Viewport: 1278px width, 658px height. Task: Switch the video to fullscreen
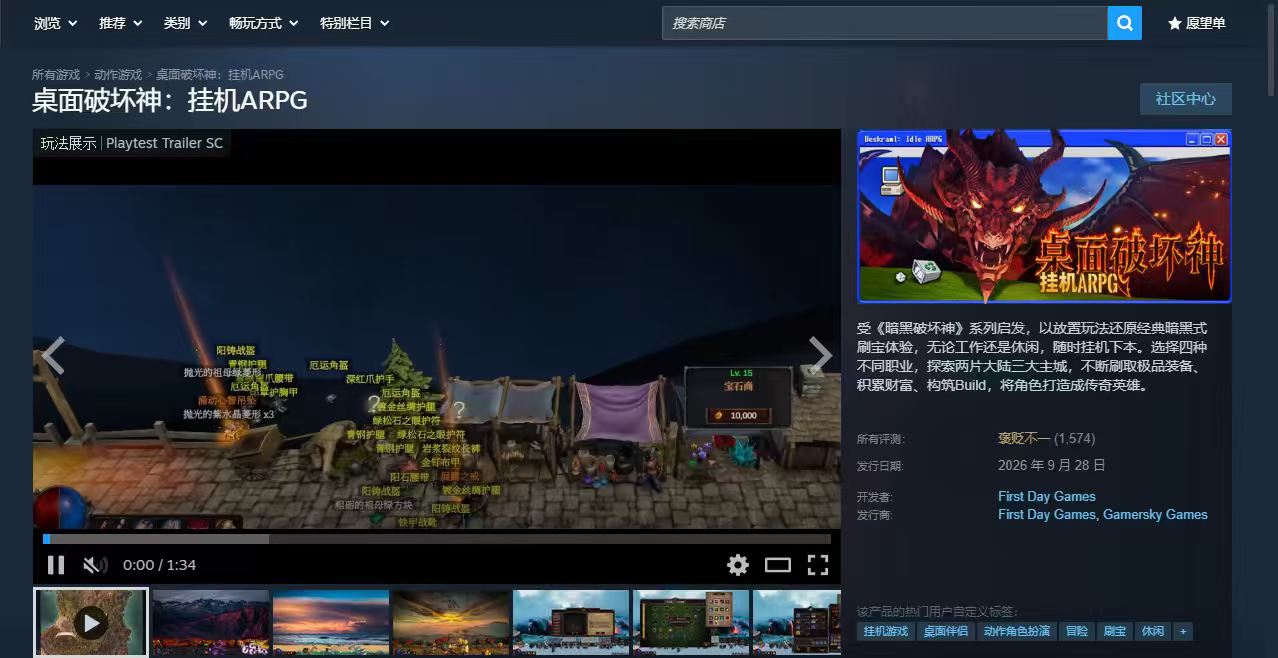[818, 565]
